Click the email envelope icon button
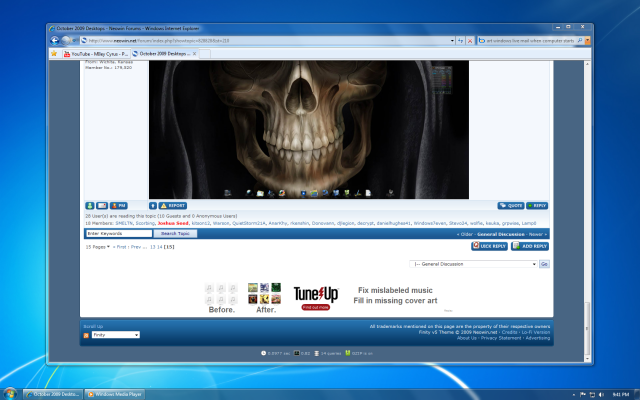This screenshot has height=400, width=640. click(x=102, y=206)
